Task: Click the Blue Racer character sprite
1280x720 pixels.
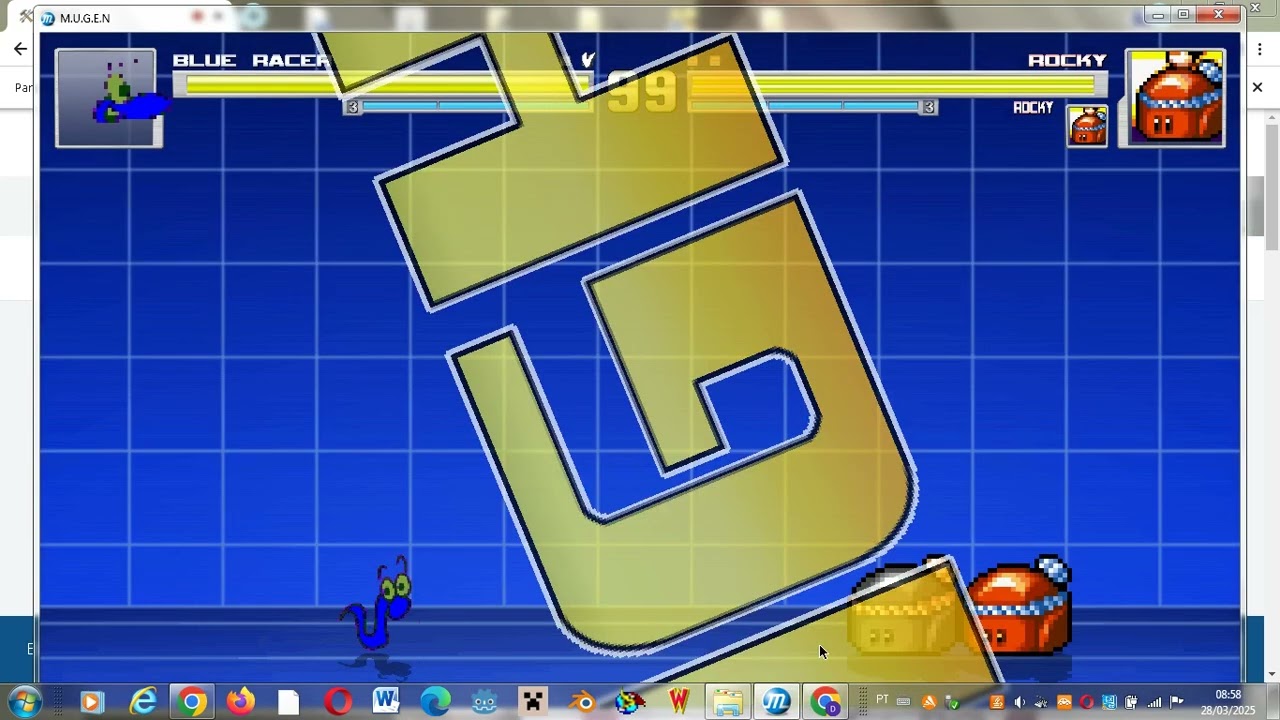Action: pos(377,605)
